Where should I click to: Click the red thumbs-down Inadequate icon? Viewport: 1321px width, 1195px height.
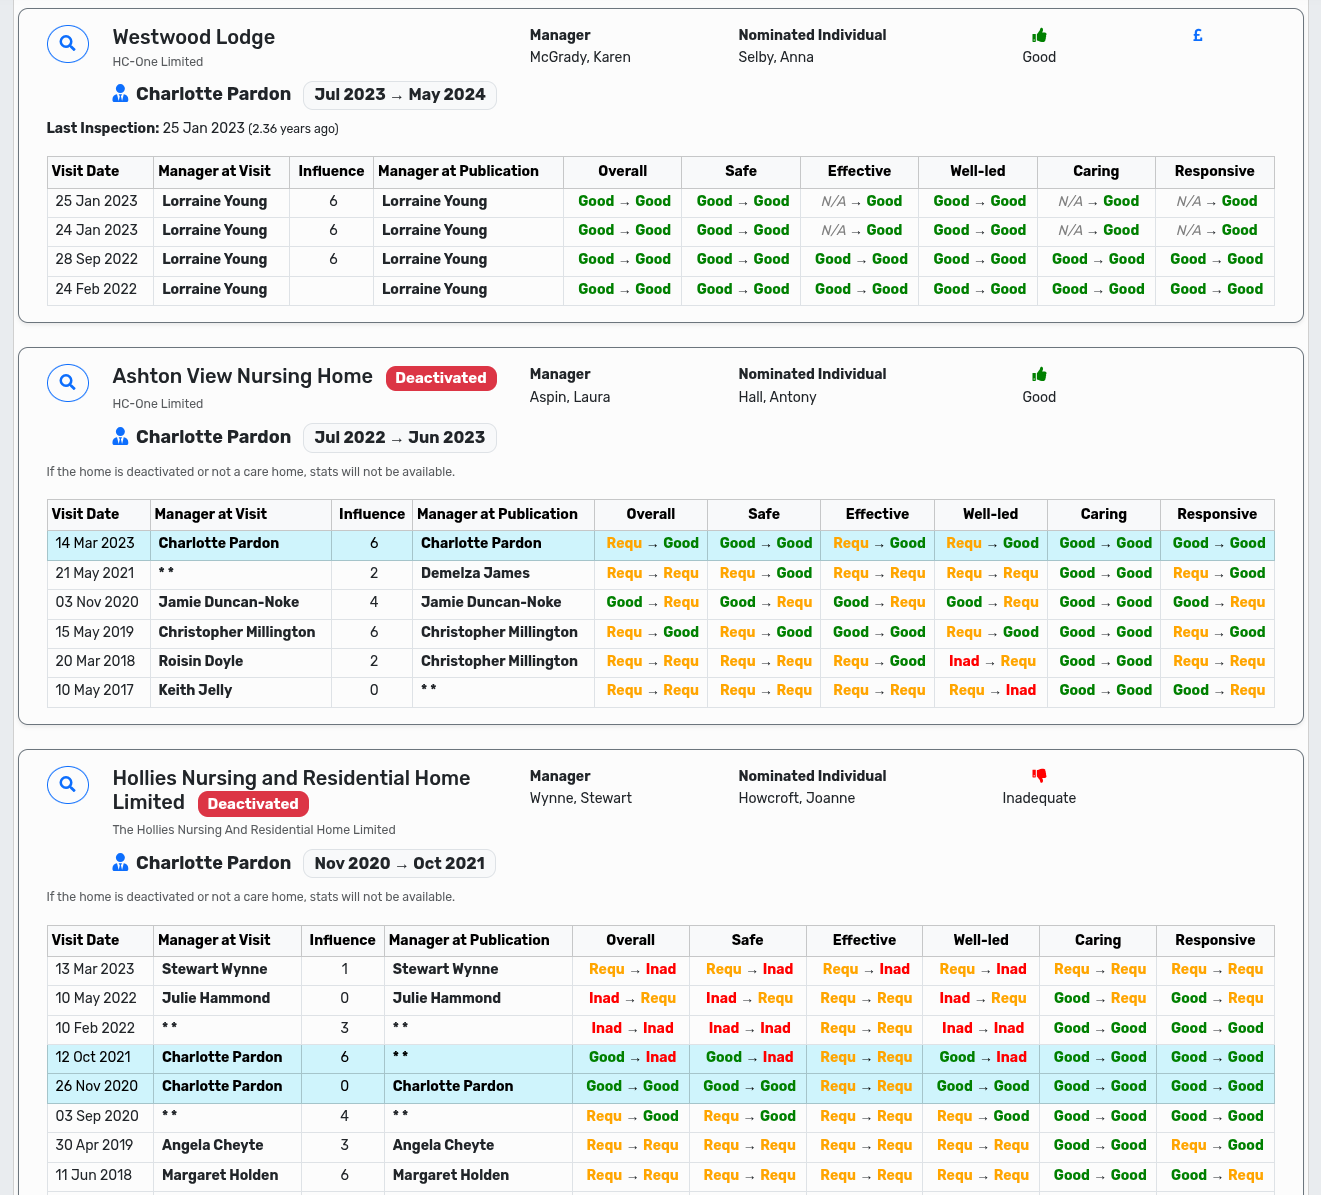pos(1039,776)
